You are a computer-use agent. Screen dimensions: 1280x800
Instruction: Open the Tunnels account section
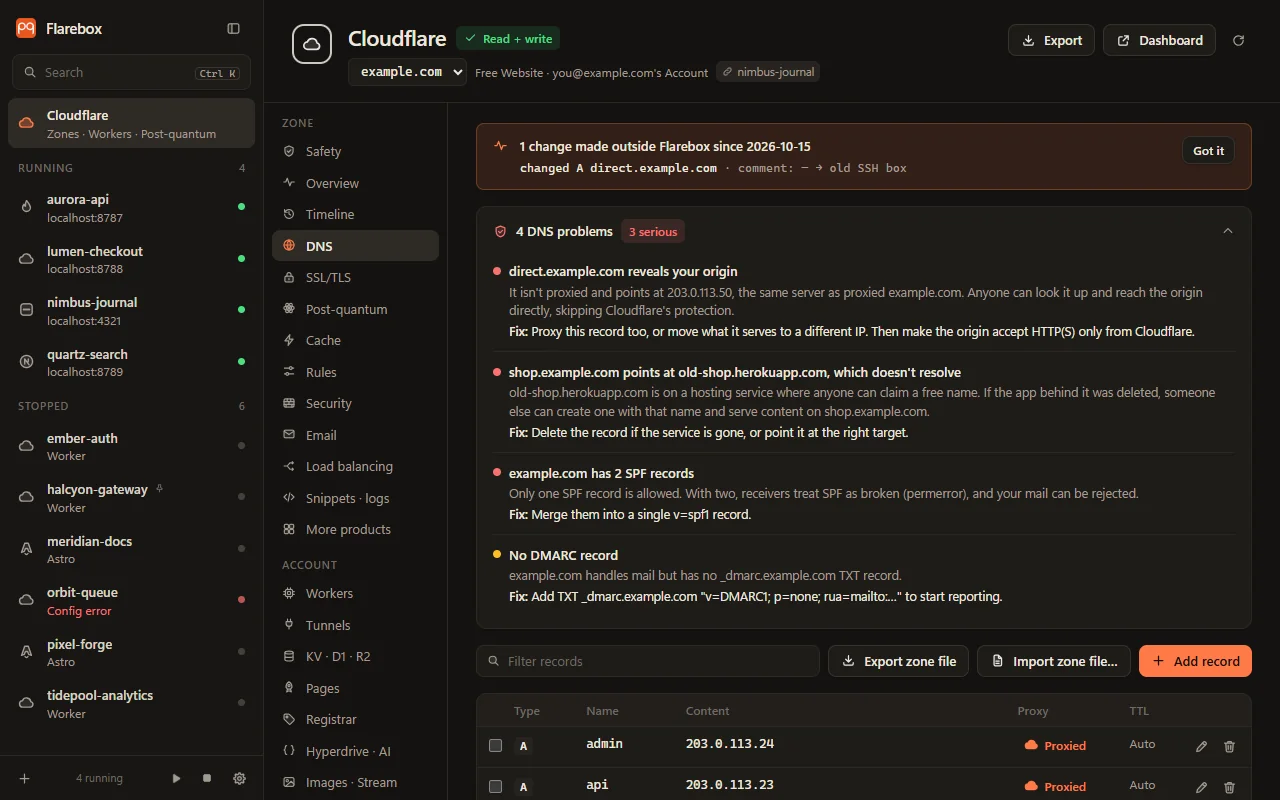(x=355, y=625)
